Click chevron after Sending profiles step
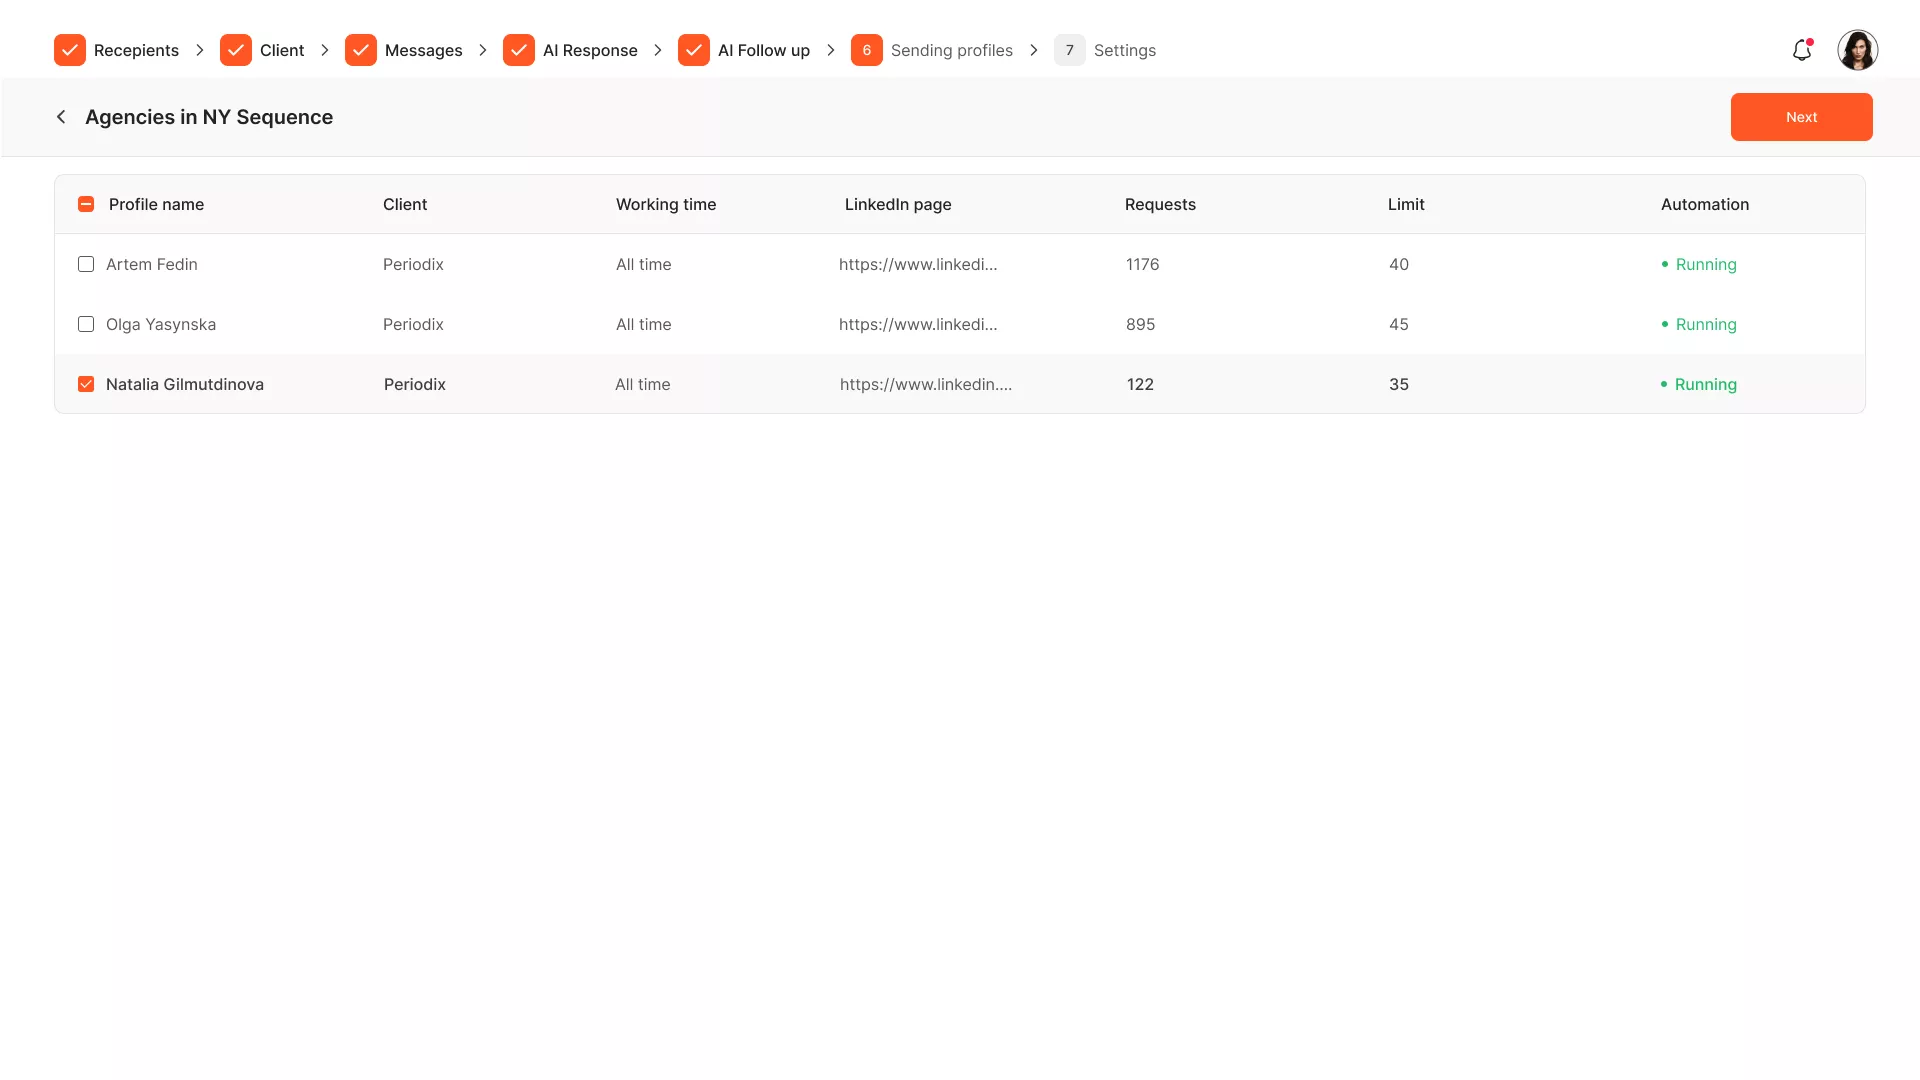 click(1034, 50)
